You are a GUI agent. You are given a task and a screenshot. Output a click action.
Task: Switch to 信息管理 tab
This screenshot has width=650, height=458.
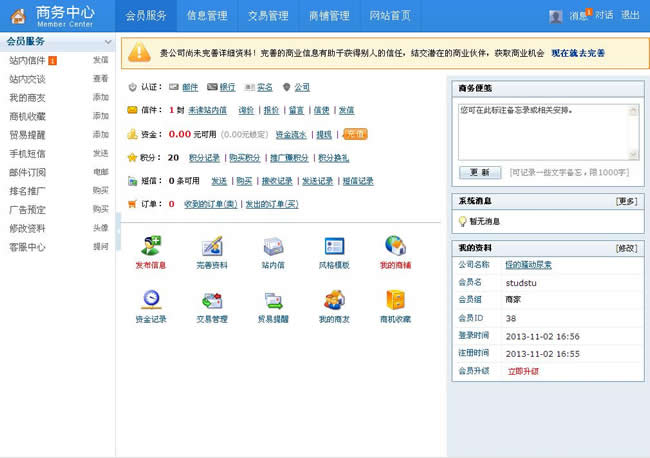coord(207,16)
